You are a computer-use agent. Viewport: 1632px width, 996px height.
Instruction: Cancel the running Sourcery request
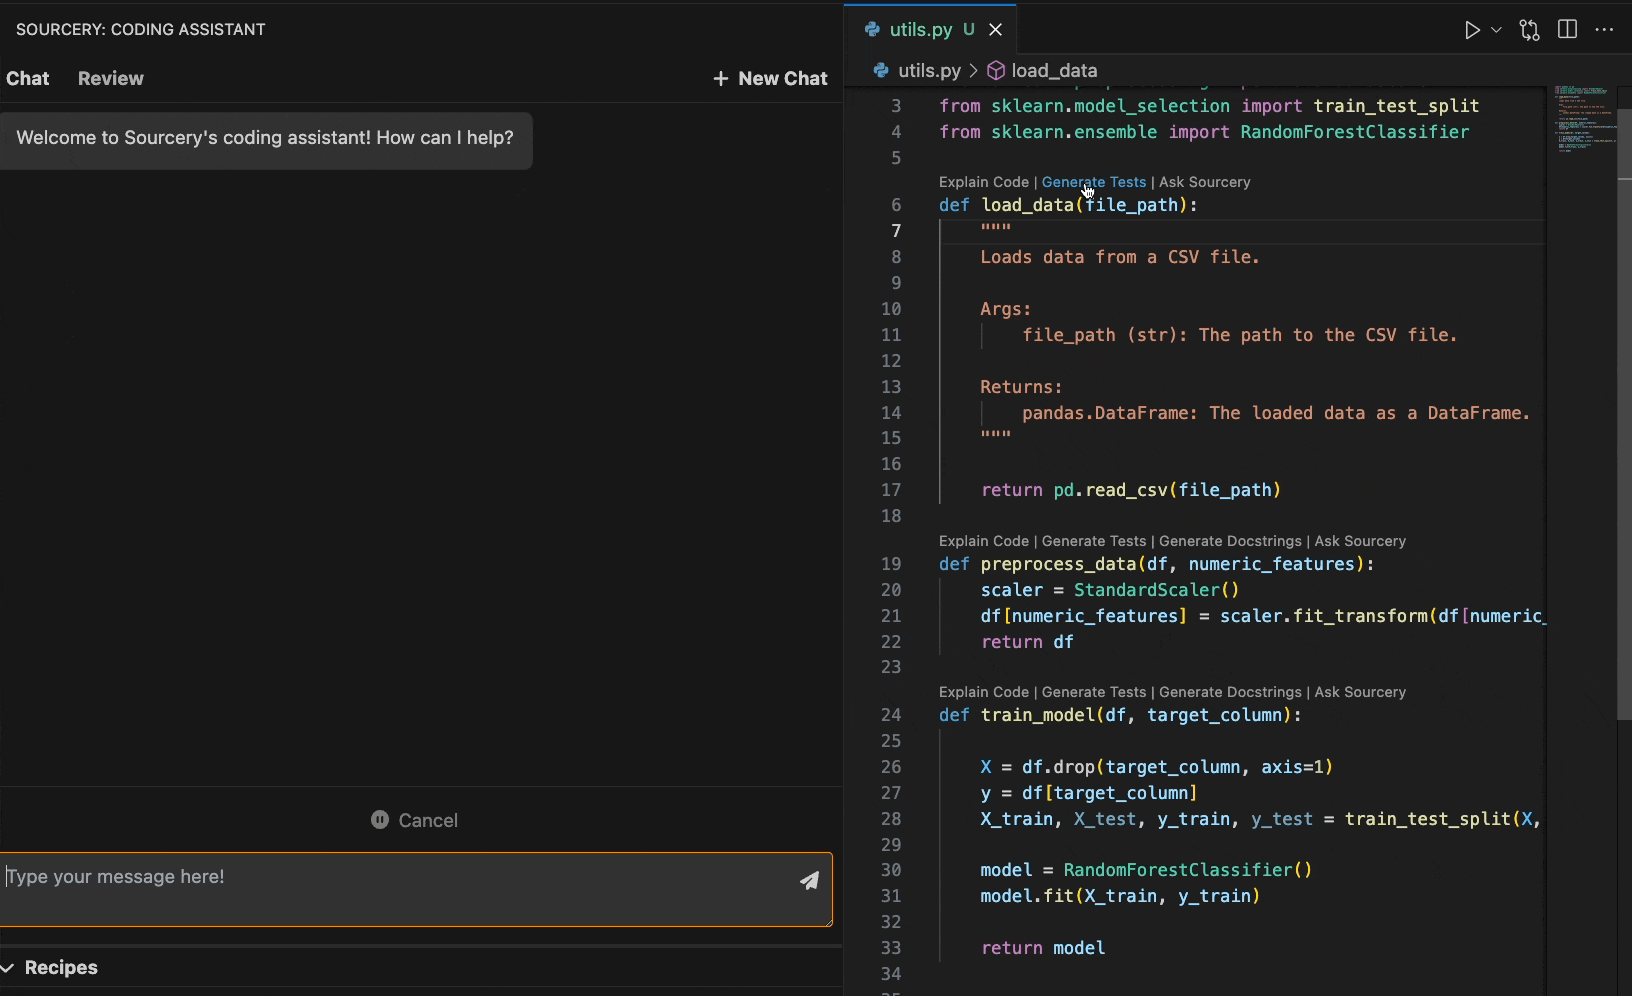[x=414, y=819]
